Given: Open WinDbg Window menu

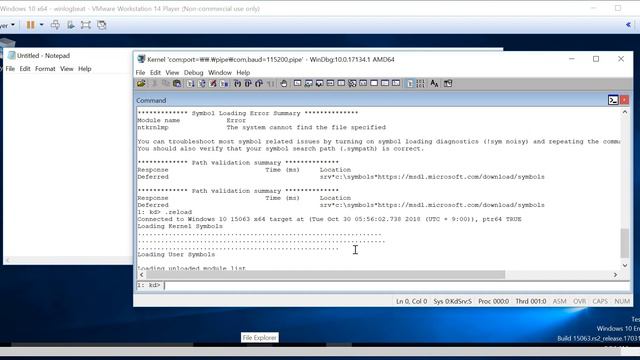Looking at the screenshot, I should [x=220, y=73].
